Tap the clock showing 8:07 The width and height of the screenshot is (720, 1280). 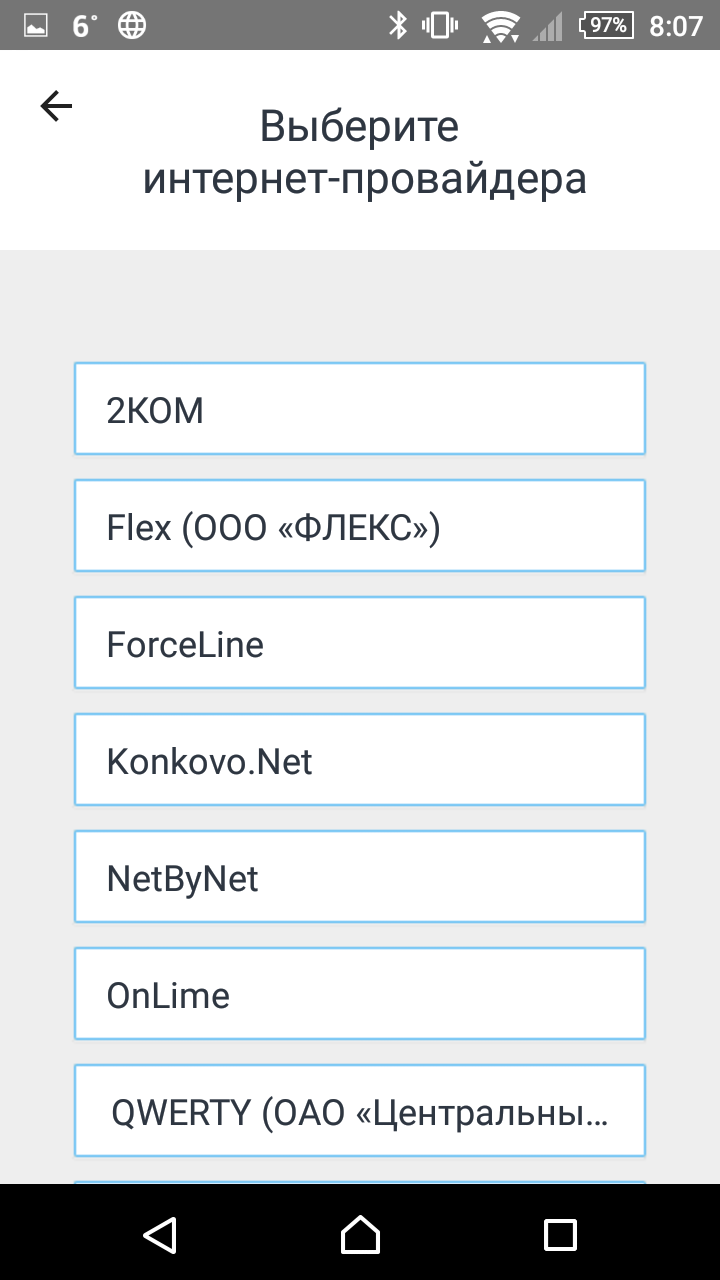[676, 26]
